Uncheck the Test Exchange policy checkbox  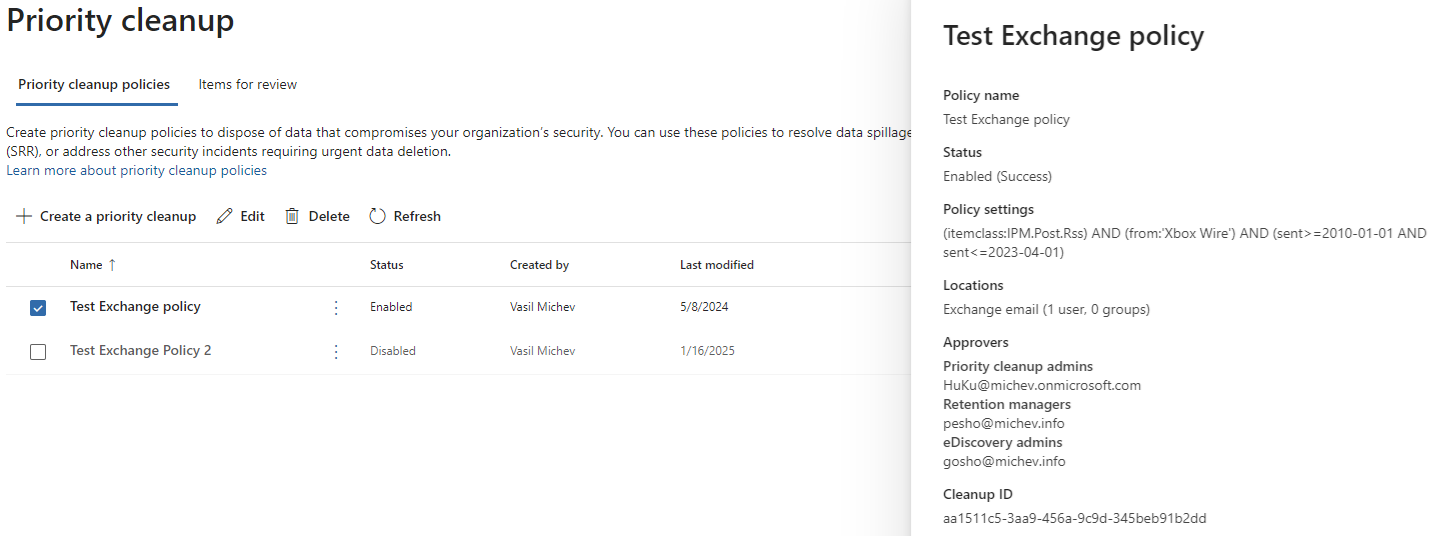pyautogui.click(x=38, y=308)
